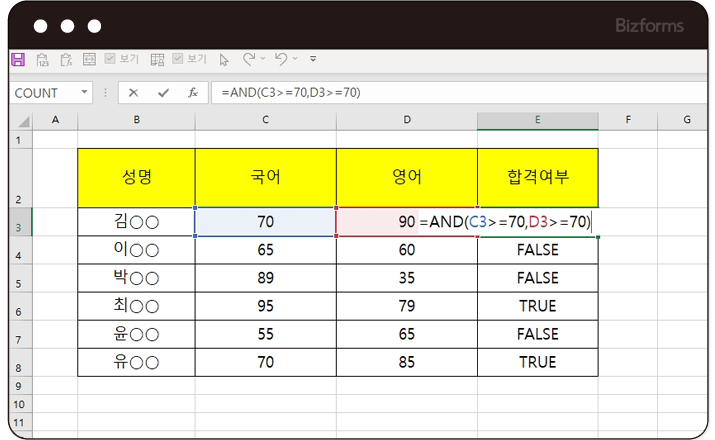This screenshot has height=440, width=715.
Task: Click the table/pivot grid toolbar icon
Action: click(158, 60)
